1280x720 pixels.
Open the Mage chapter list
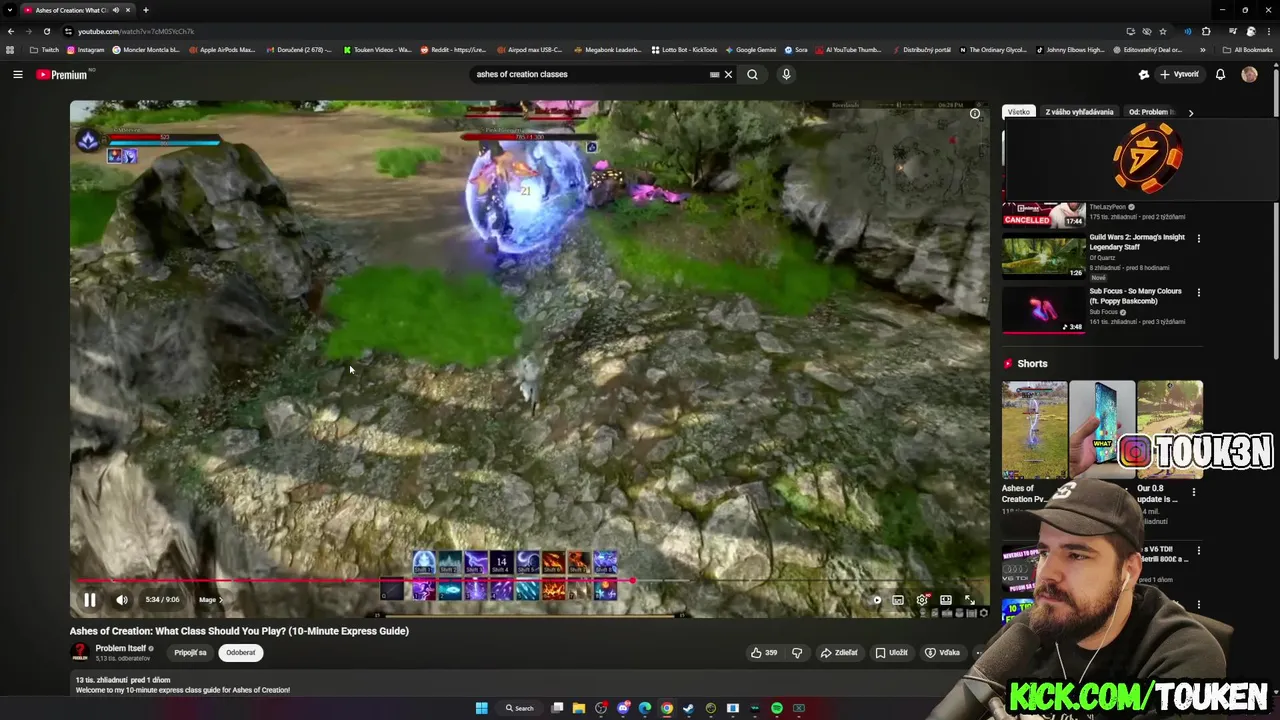click(210, 600)
